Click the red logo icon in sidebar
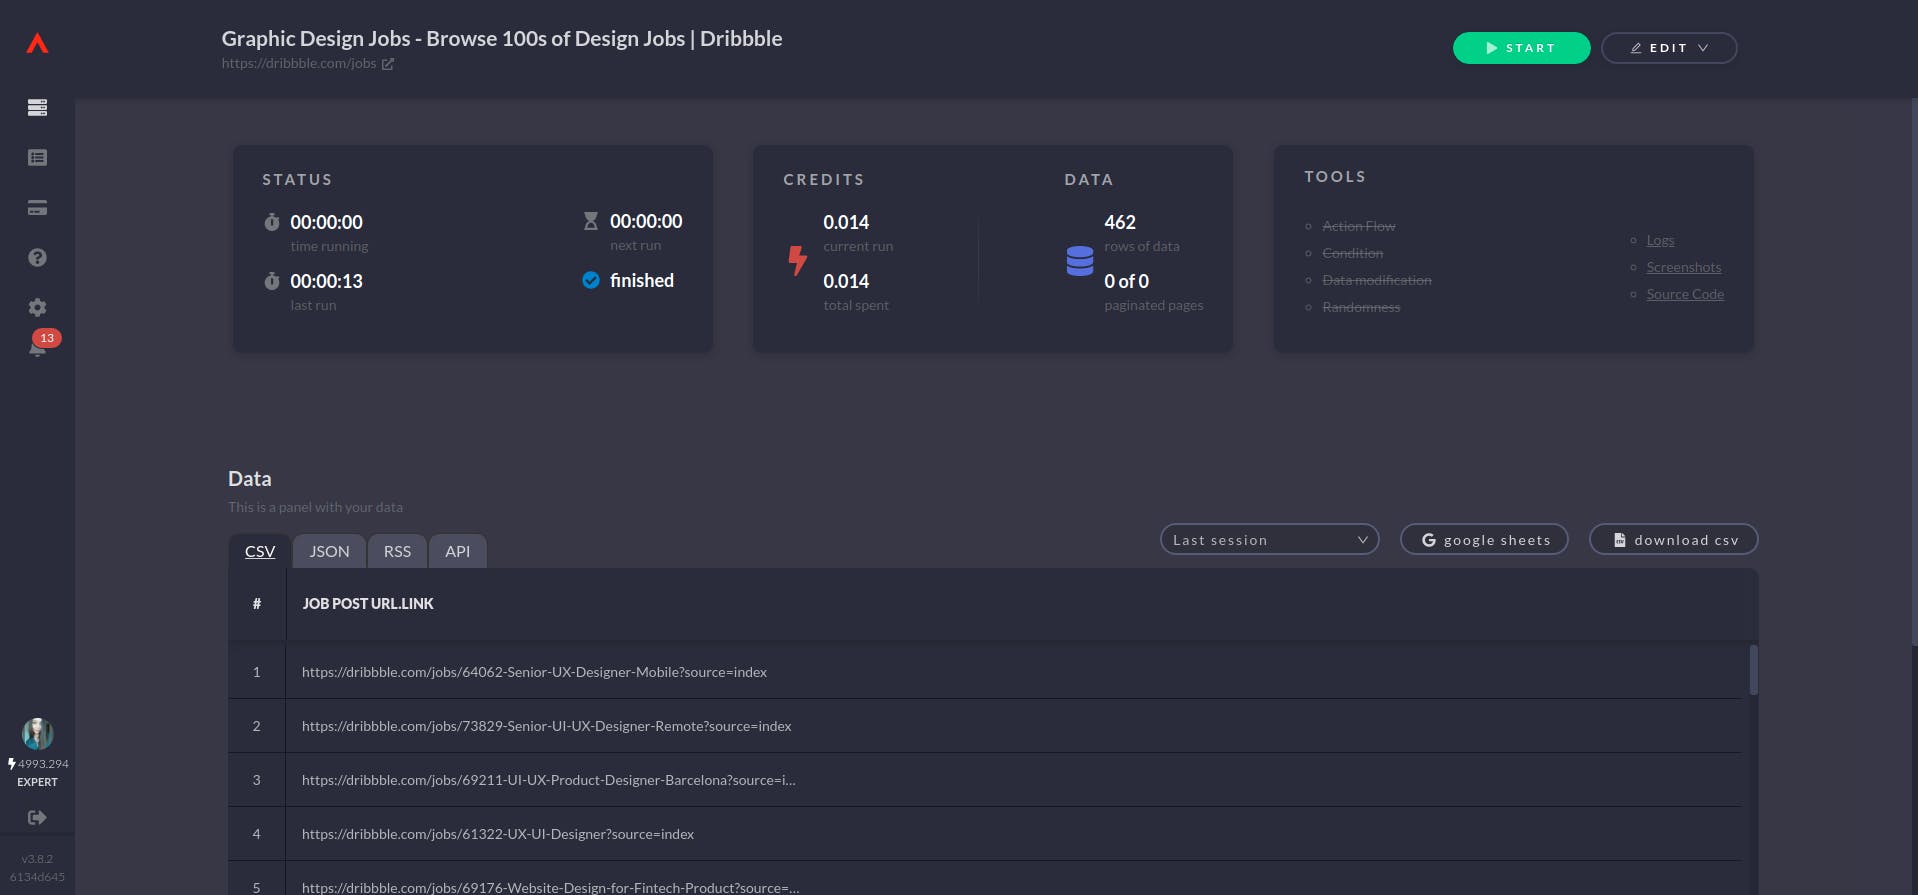The height and width of the screenshot is (895, 1918). (37, 43)
